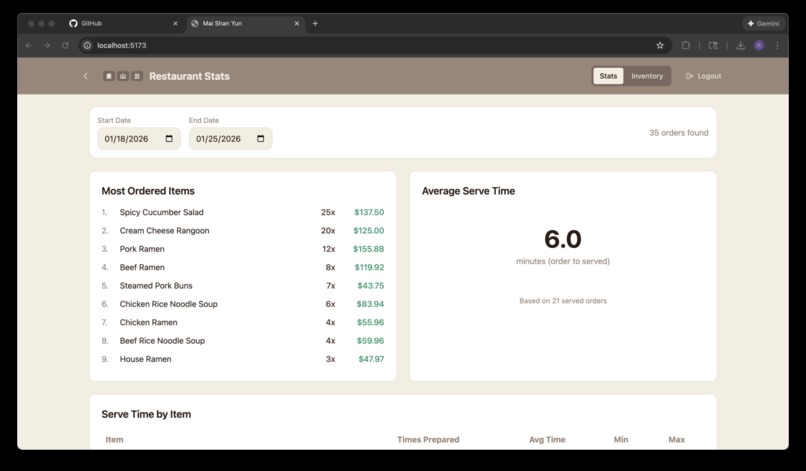The width and height of the screenshot is (806, 471).
Task: Click the browser back arrow
Action: [x=29, y=45]
